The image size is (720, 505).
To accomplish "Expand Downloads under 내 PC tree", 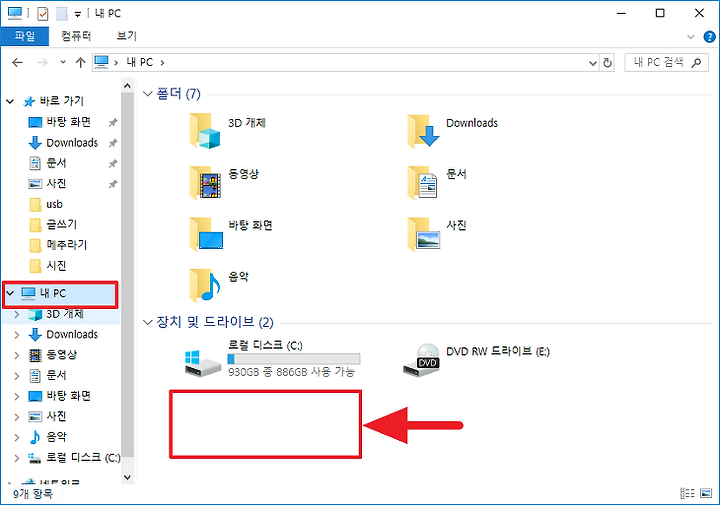I will tap(17, 335).
